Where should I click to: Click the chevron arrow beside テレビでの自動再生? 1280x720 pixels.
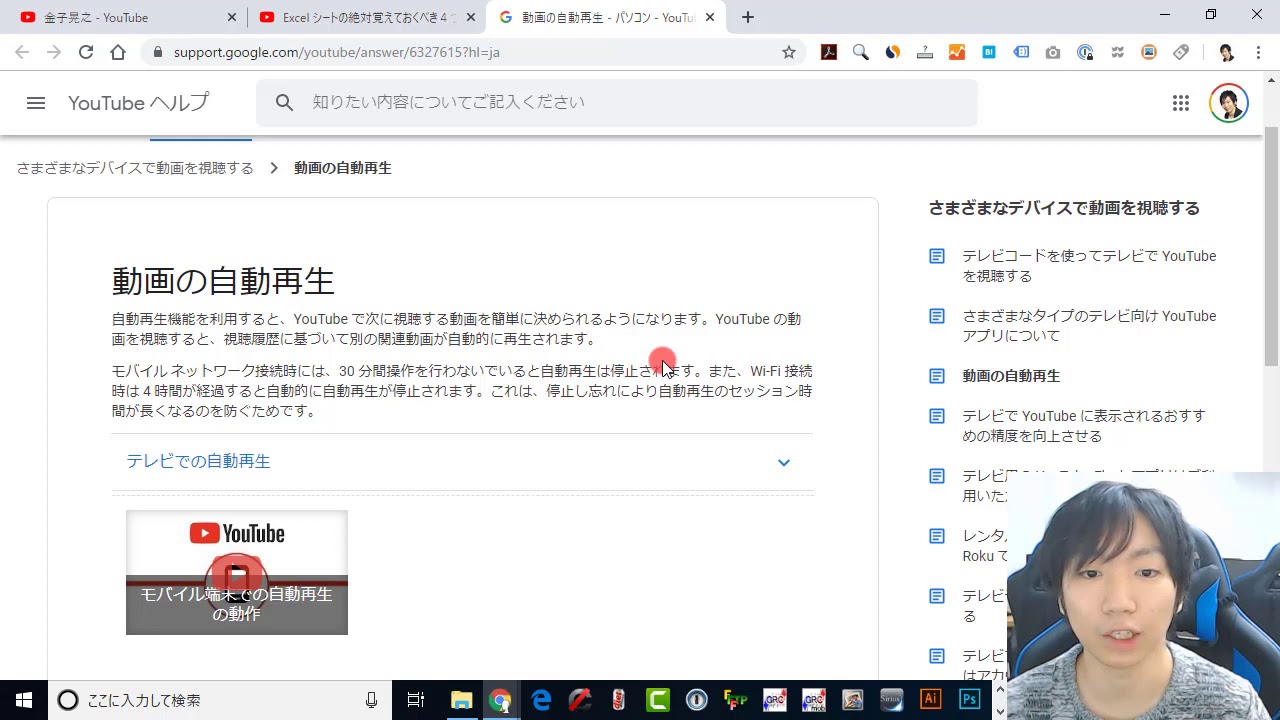(x=784, y=462)
